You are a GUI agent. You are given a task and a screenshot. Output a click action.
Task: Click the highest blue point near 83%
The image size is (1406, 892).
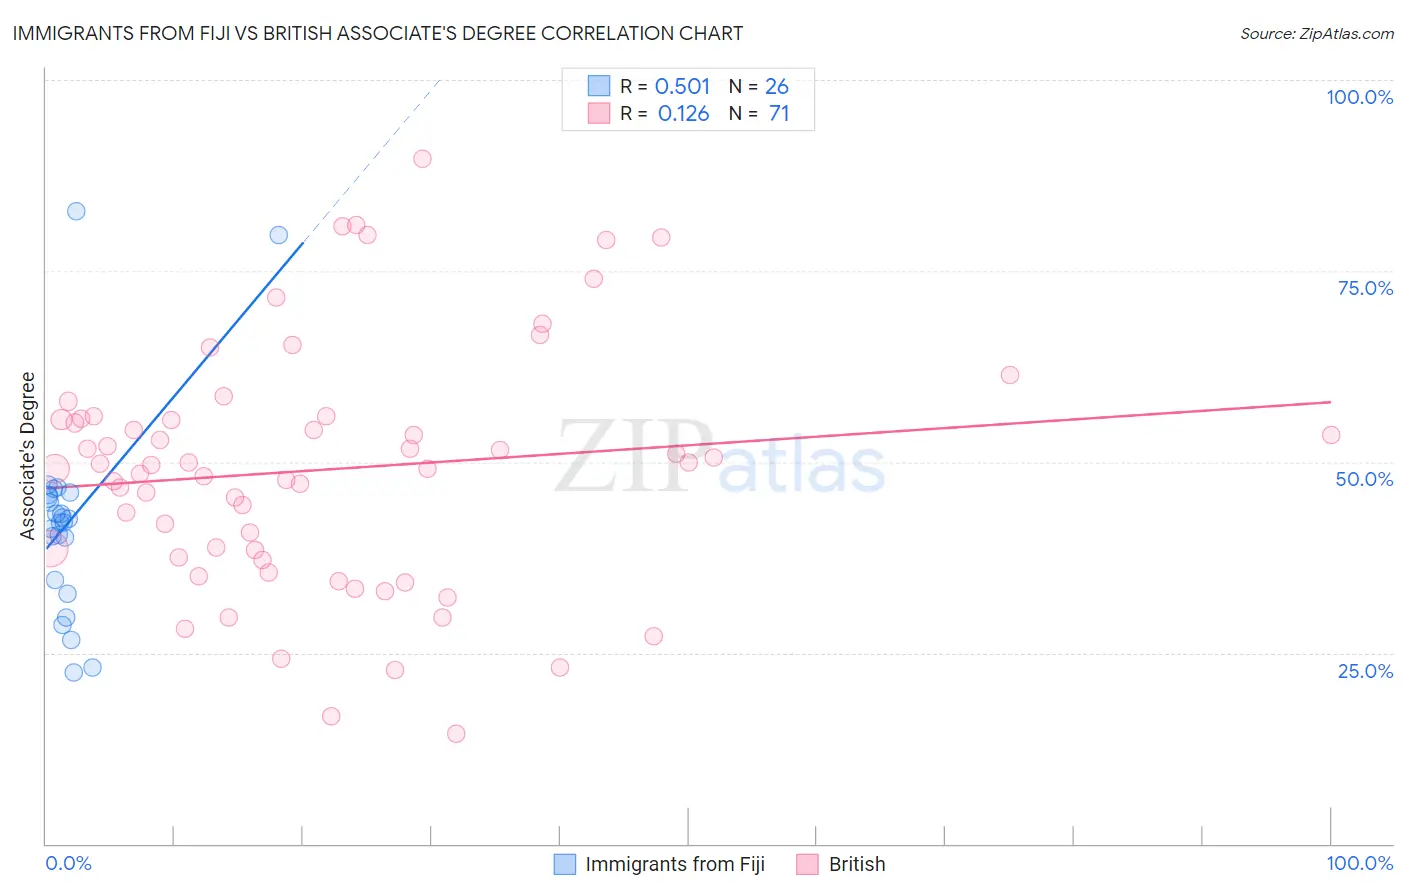76,211
